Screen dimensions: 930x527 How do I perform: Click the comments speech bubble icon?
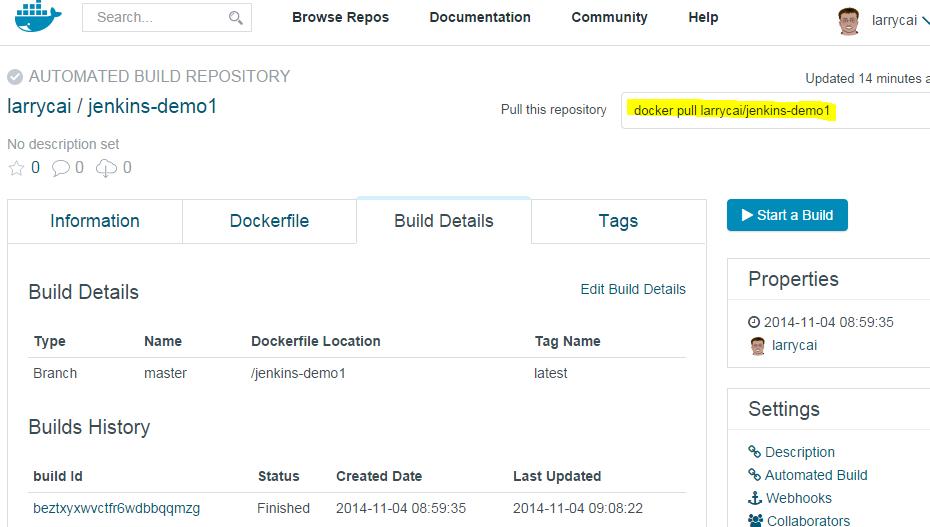[61, 168]
